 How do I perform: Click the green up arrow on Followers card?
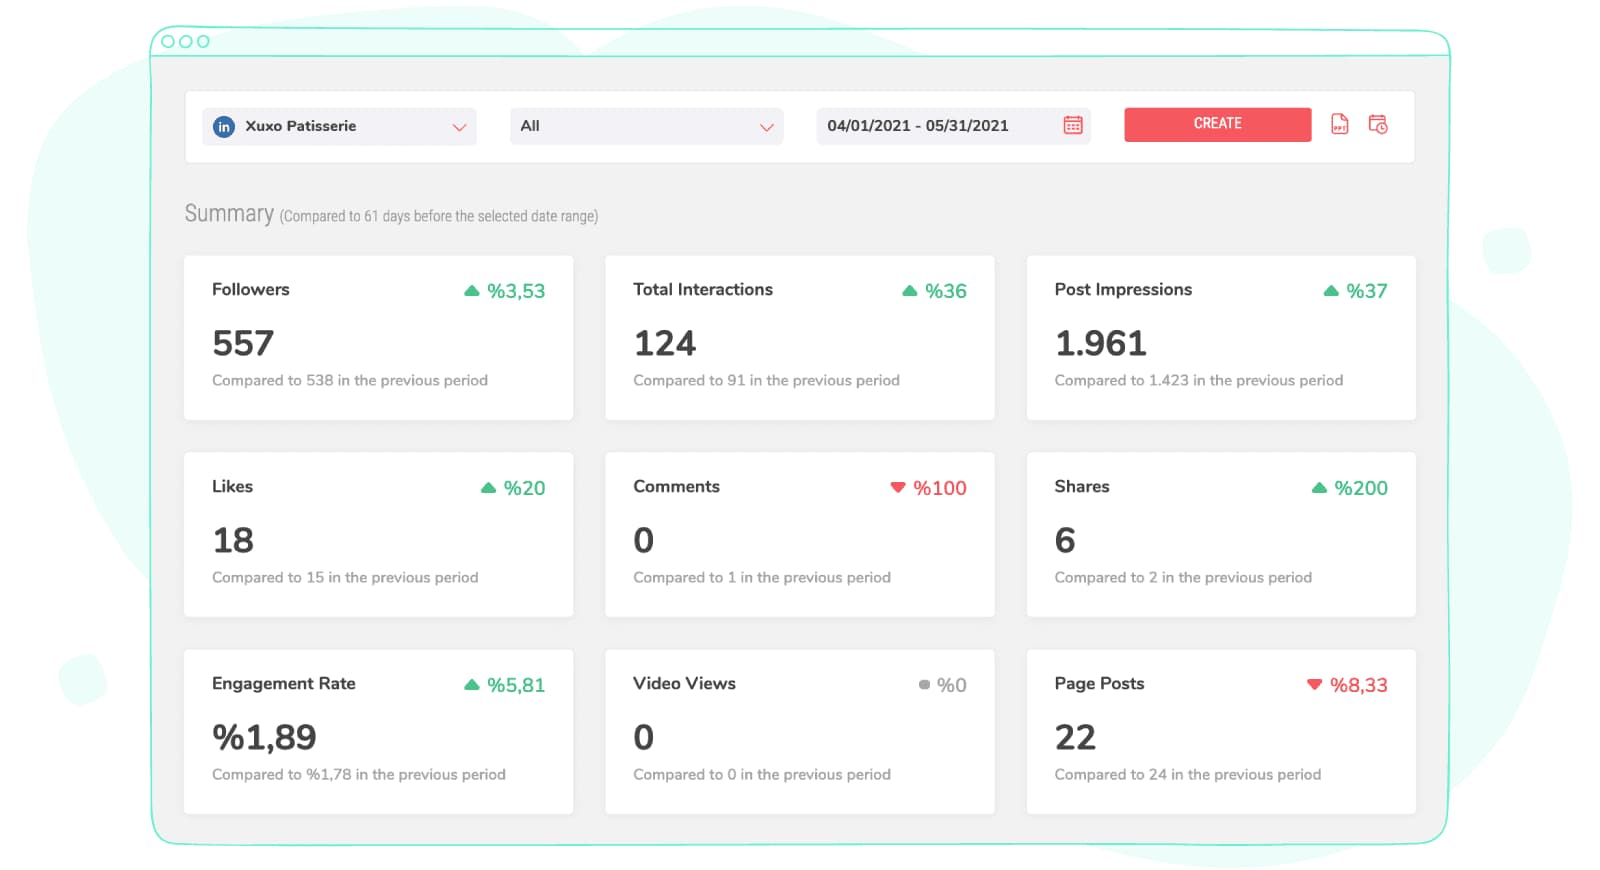472,291
